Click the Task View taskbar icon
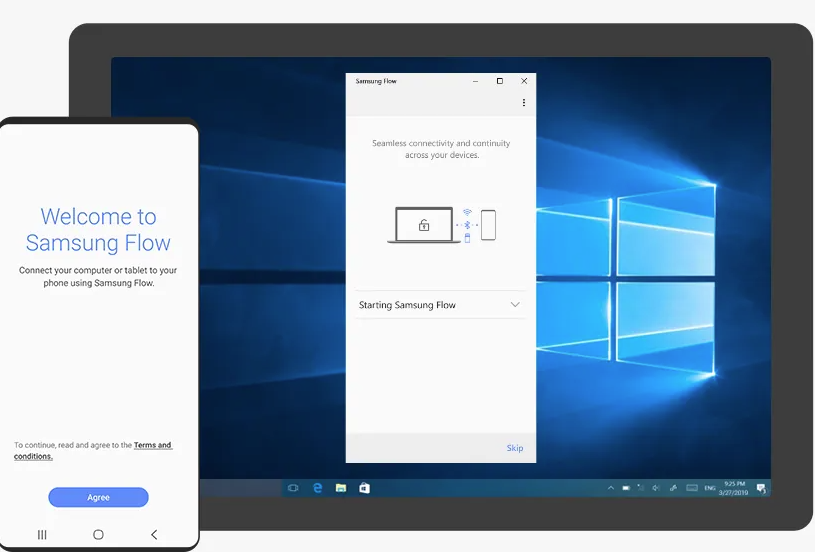The width and height of the screenshot is (815, 552). [x=293, y=488]
